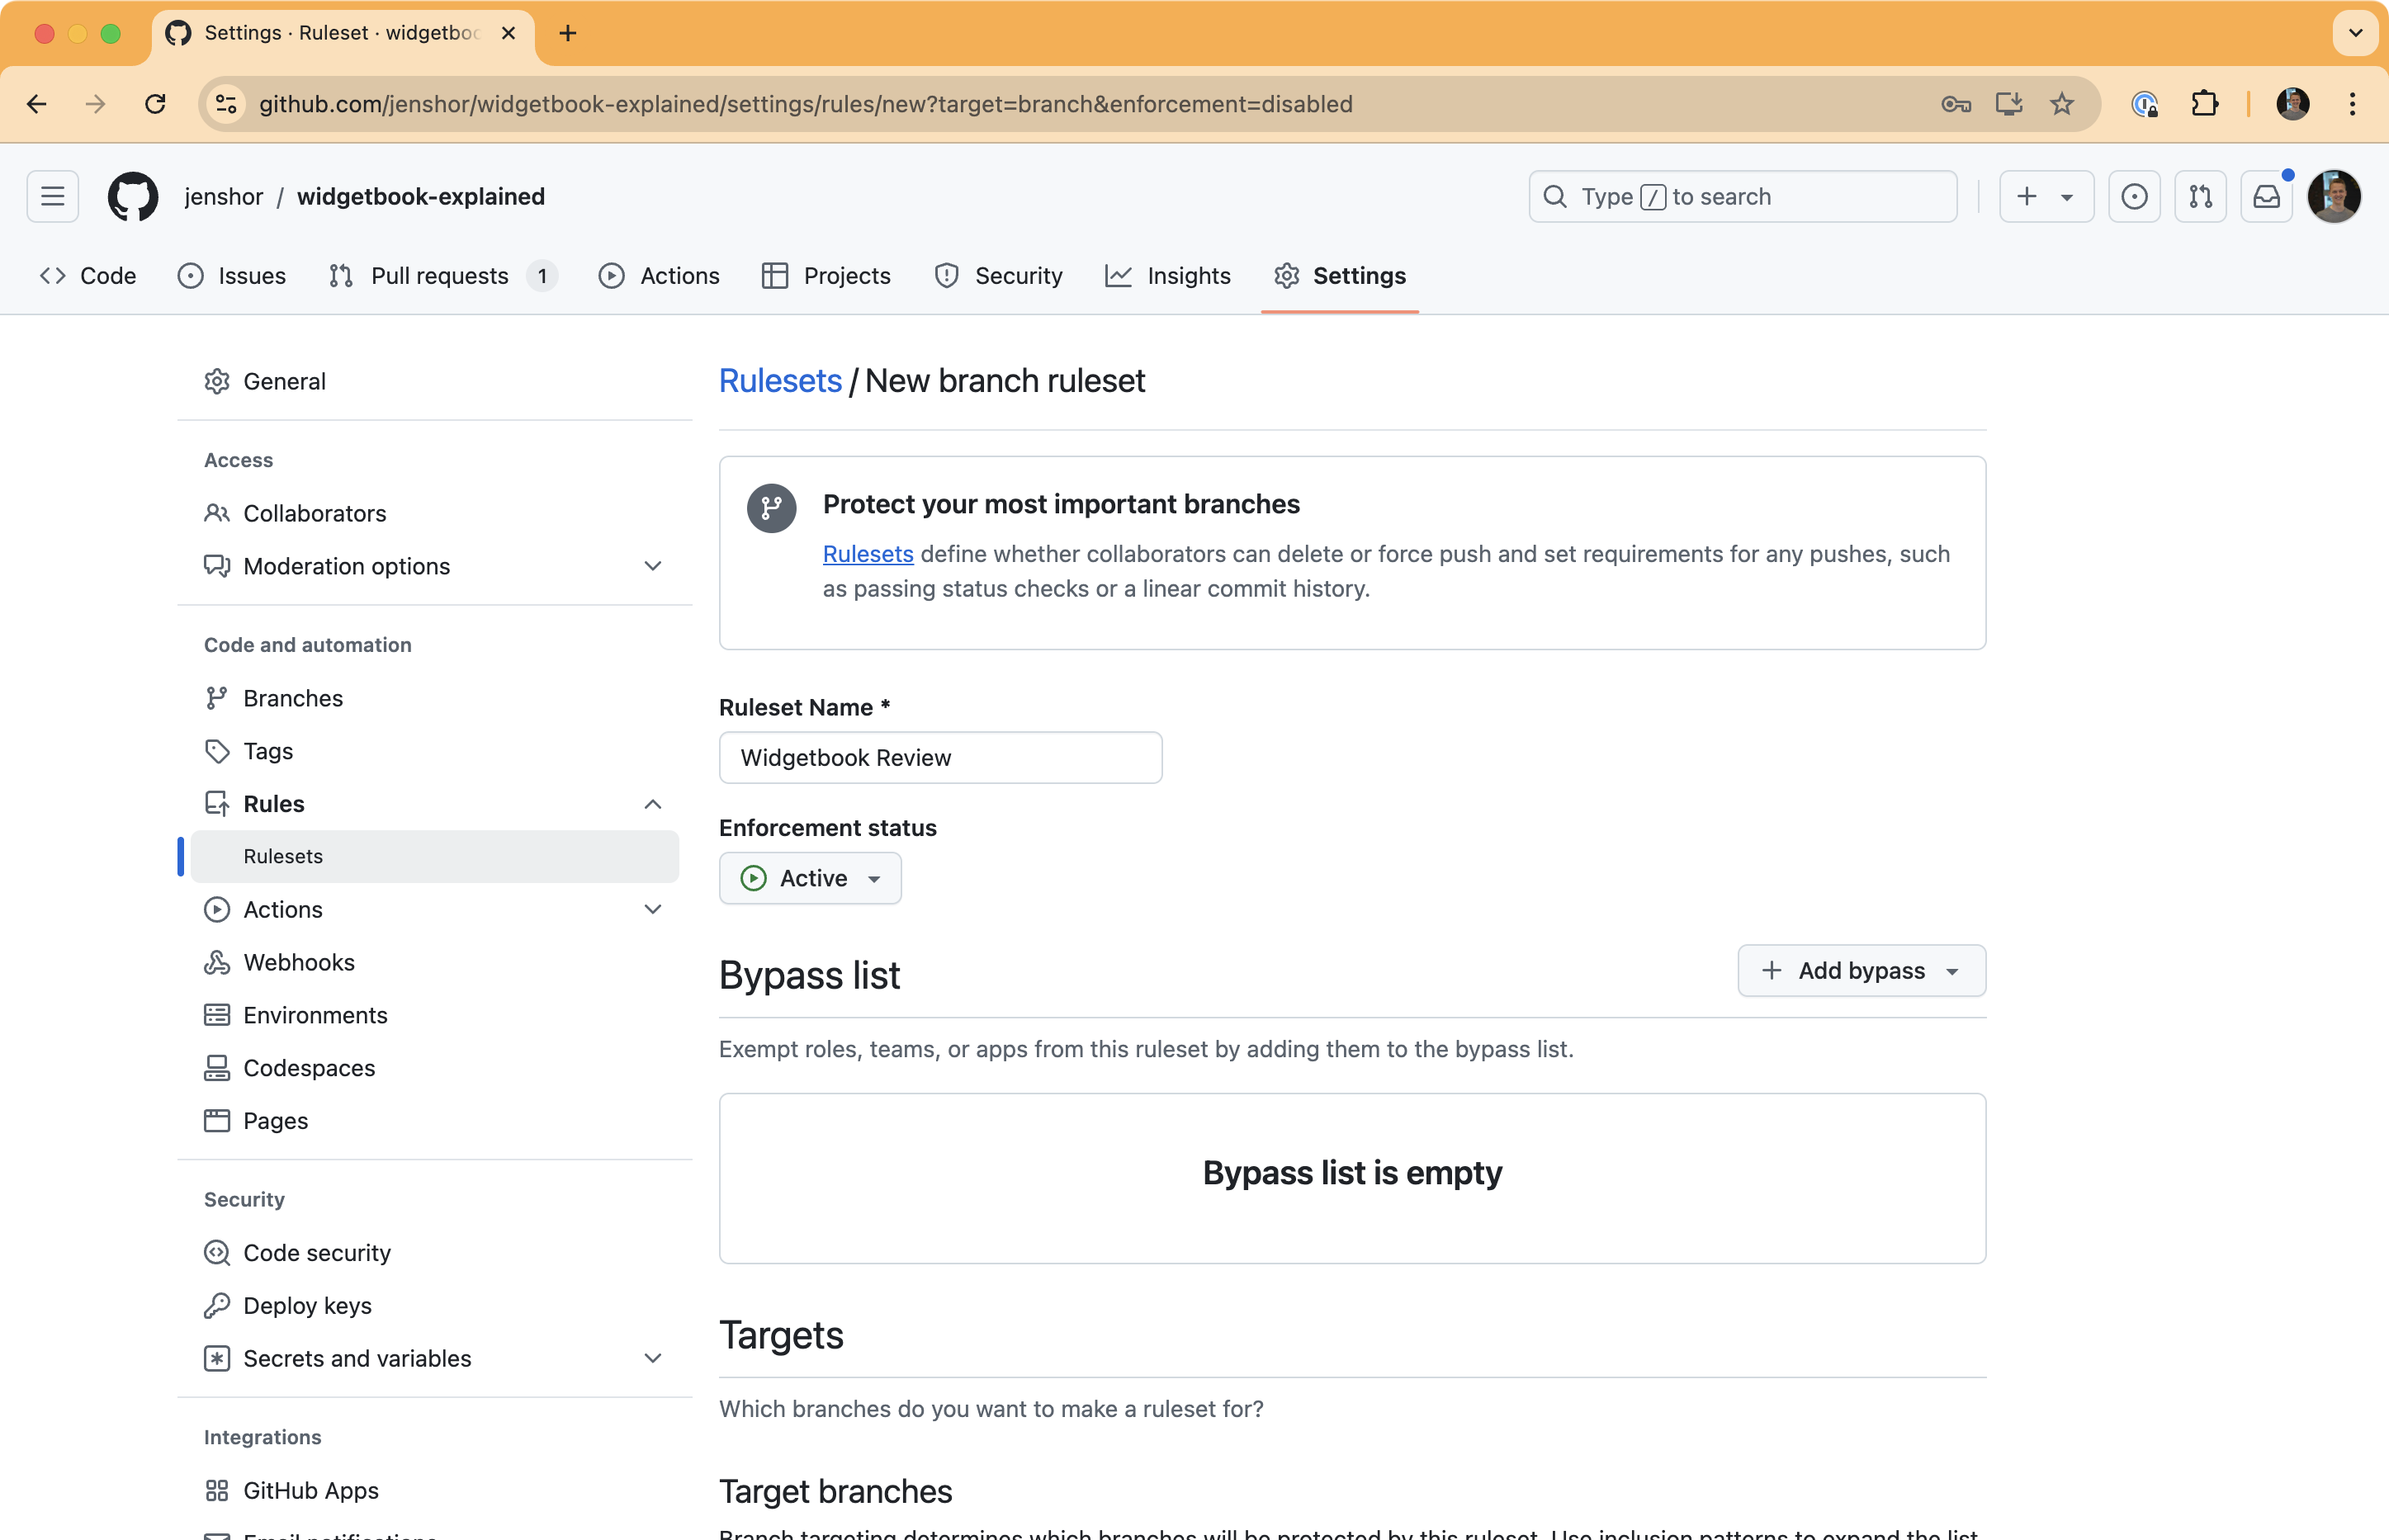
Task: Reload the page
Action: (155, 104)
